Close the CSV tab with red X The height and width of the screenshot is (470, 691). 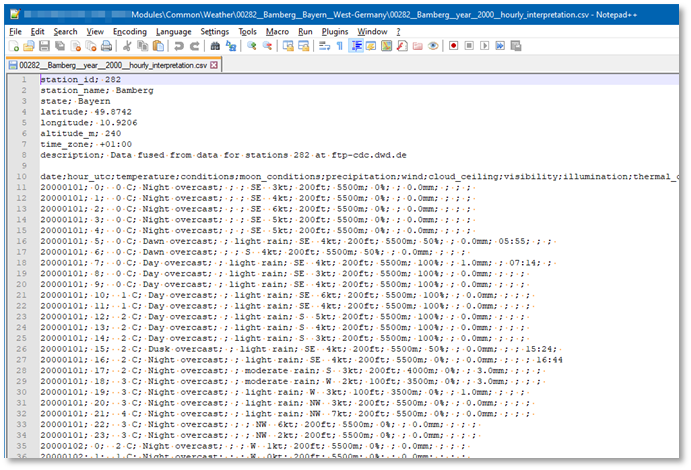tap(213, 64)
